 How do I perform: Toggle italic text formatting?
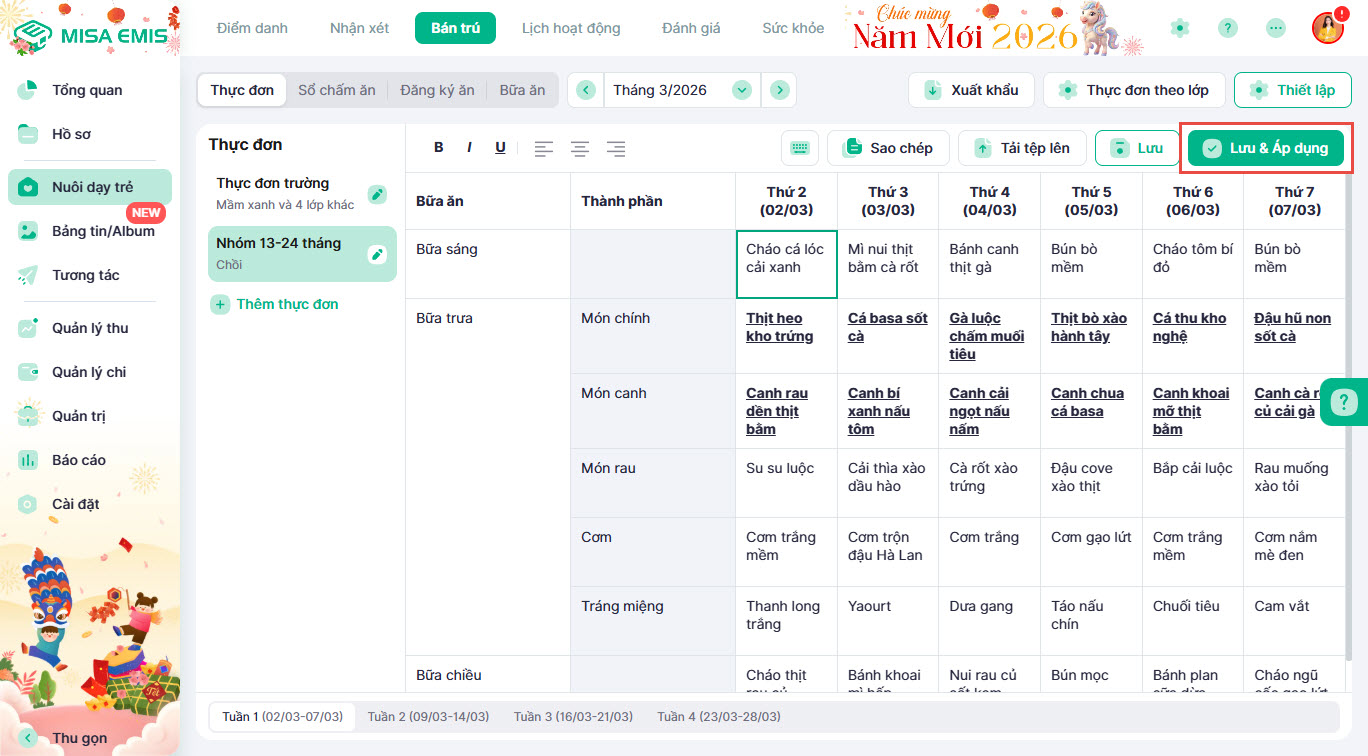point(469,148)
